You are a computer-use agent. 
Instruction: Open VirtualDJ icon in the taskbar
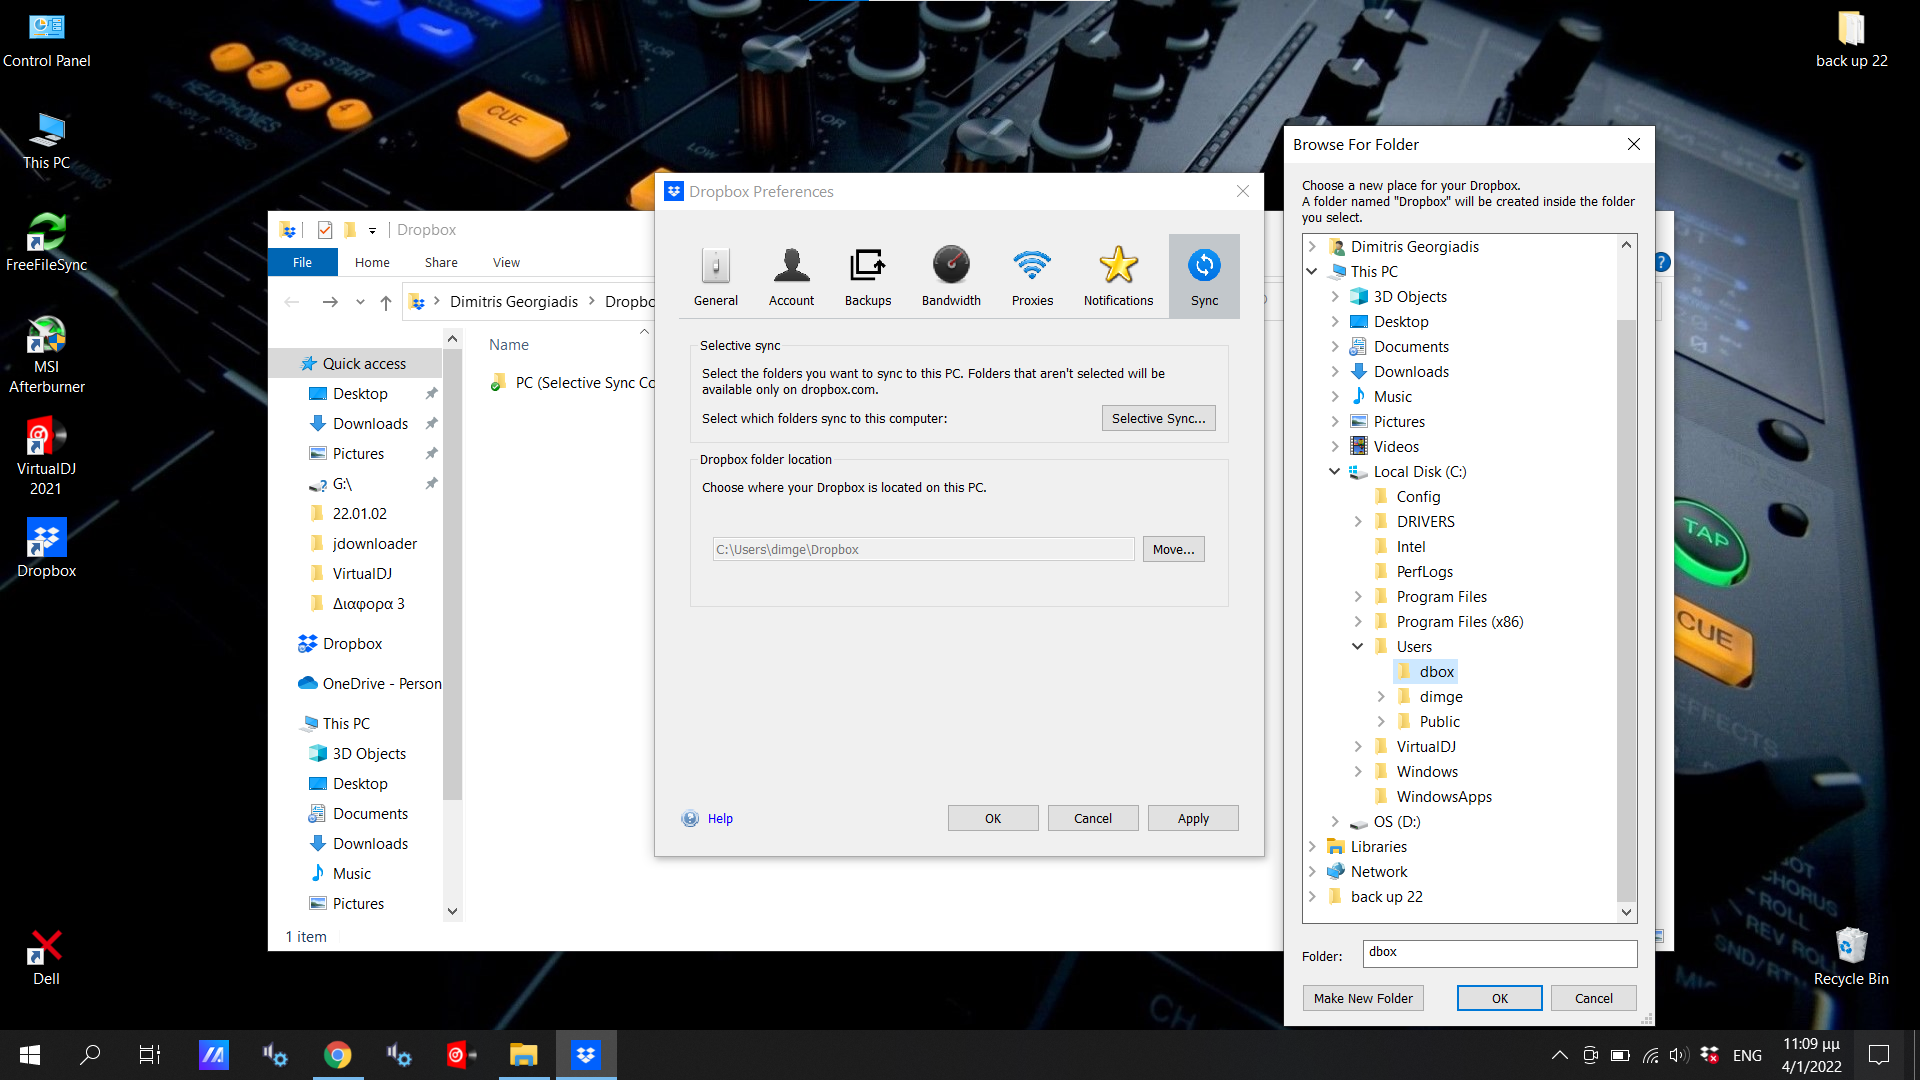coord(461,1055)
